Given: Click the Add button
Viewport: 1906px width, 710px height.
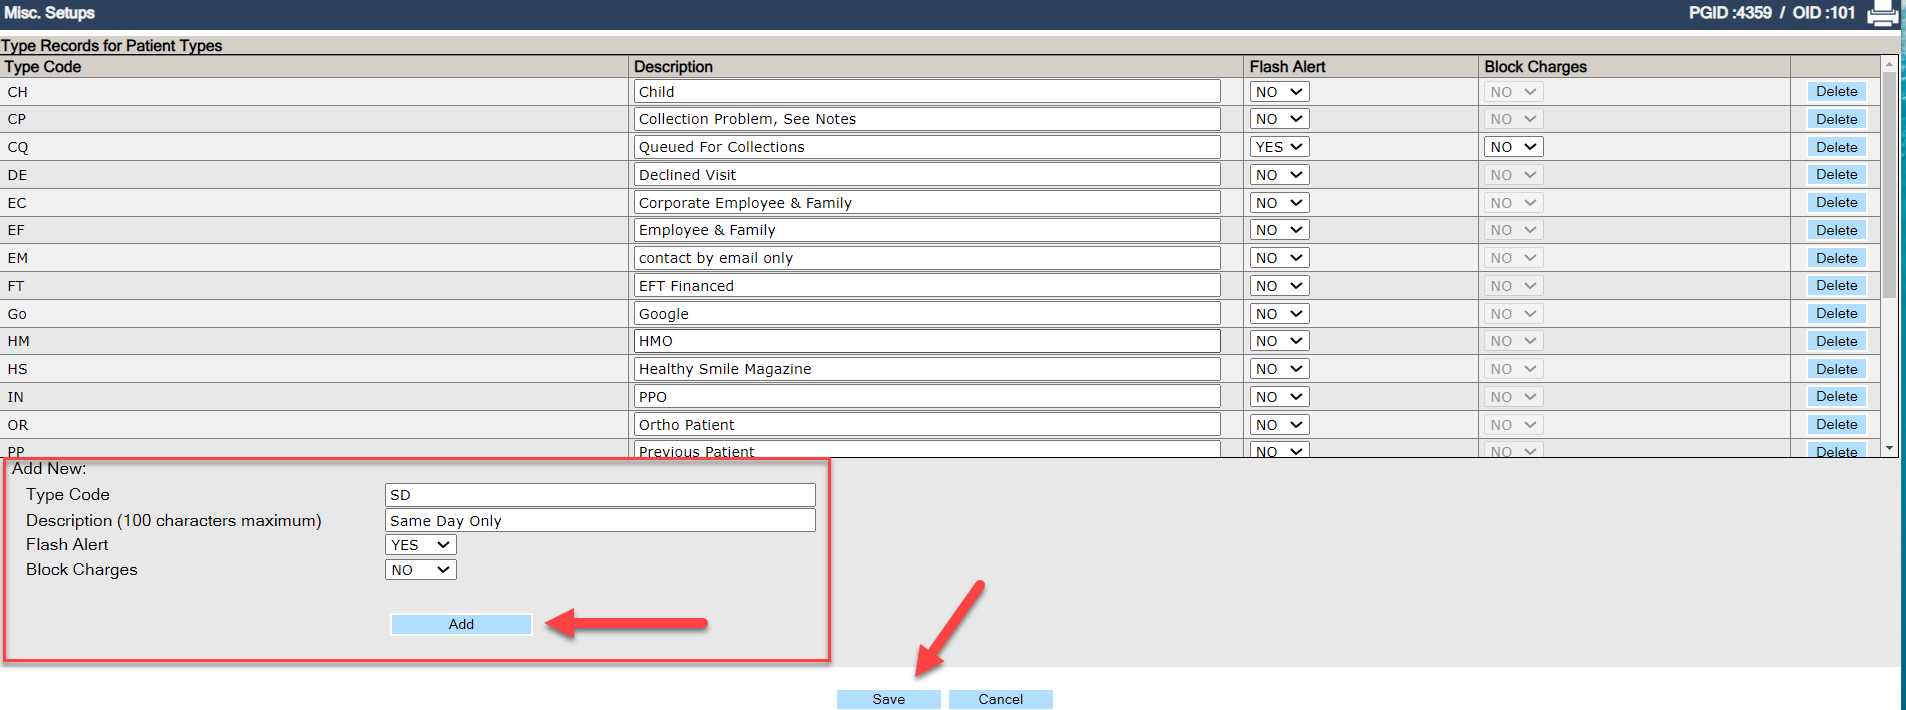Looking at the screenshot, I should (461, 624).
